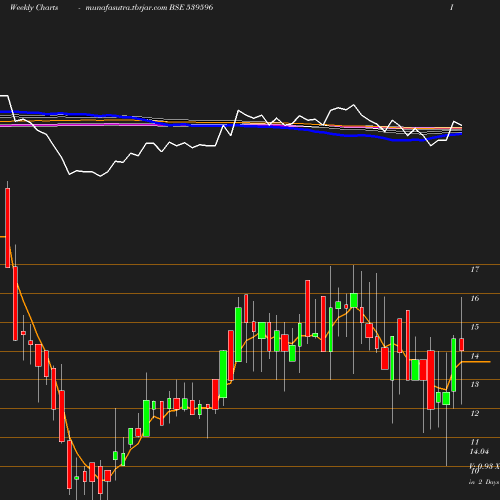Click the '15' price axis label
500x500 pixels.
pos(475,327)
